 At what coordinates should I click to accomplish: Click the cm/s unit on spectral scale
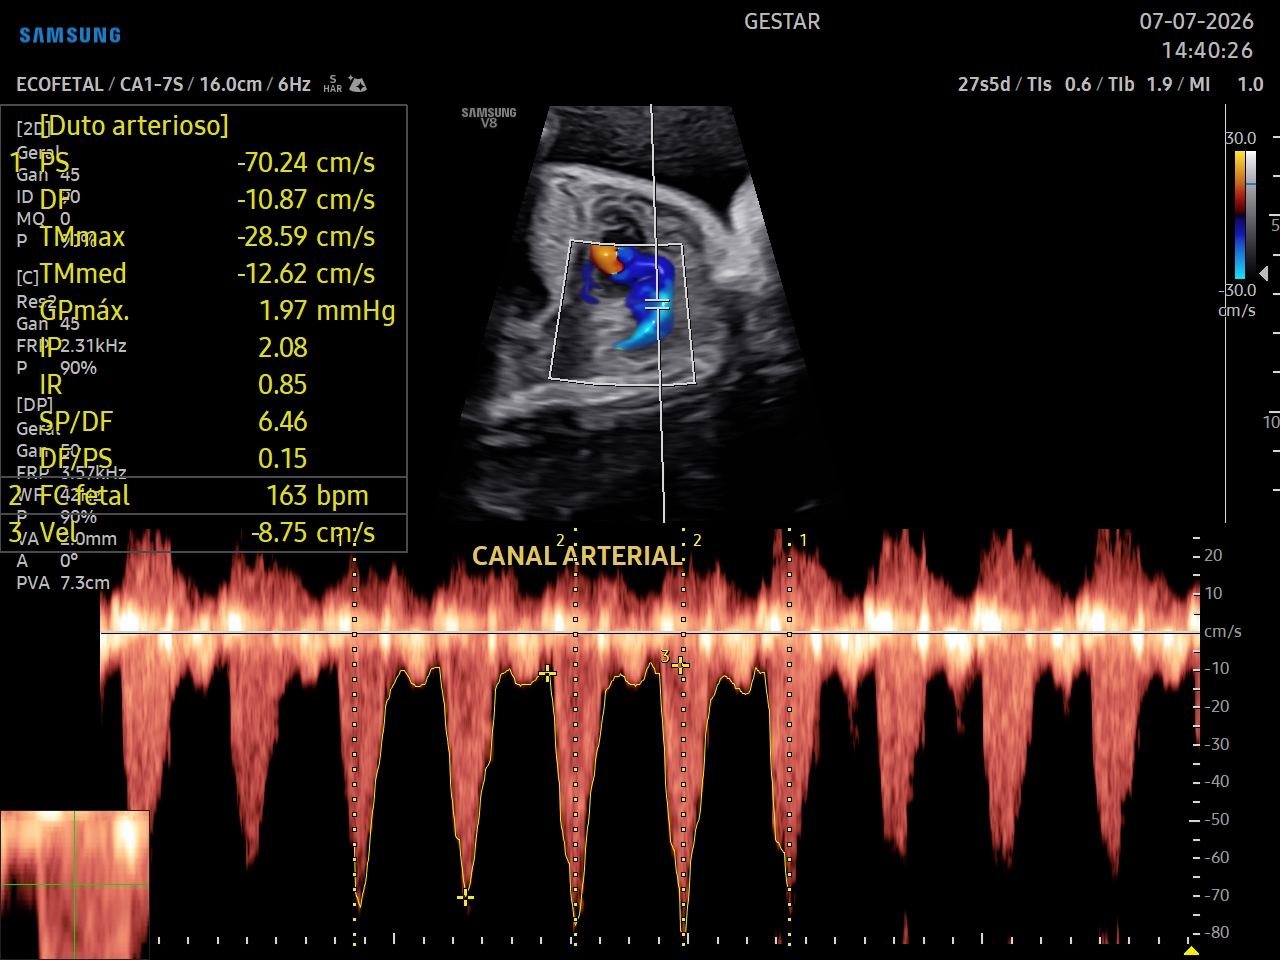[x=1223, y=632]
